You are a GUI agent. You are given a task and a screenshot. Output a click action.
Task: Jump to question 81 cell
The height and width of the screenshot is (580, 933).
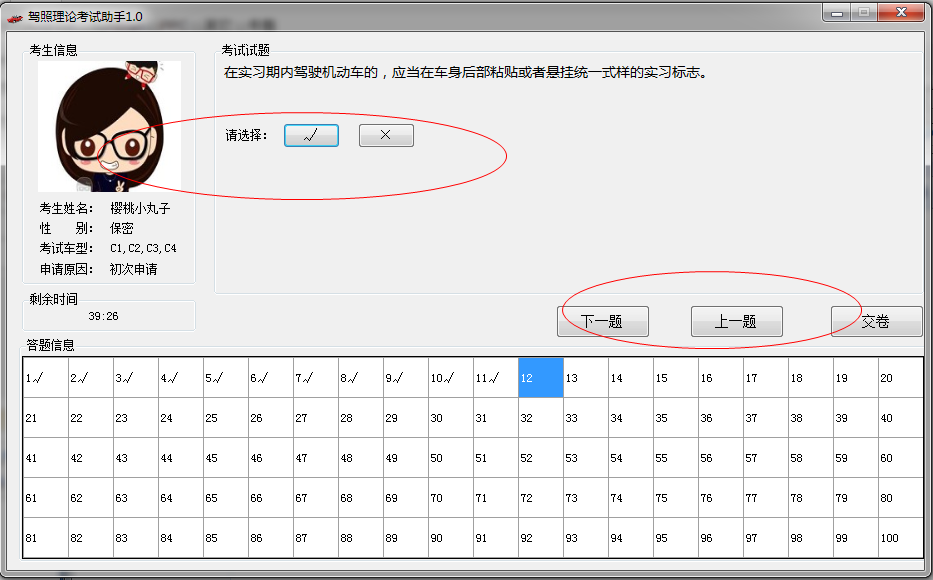point(46,538)
